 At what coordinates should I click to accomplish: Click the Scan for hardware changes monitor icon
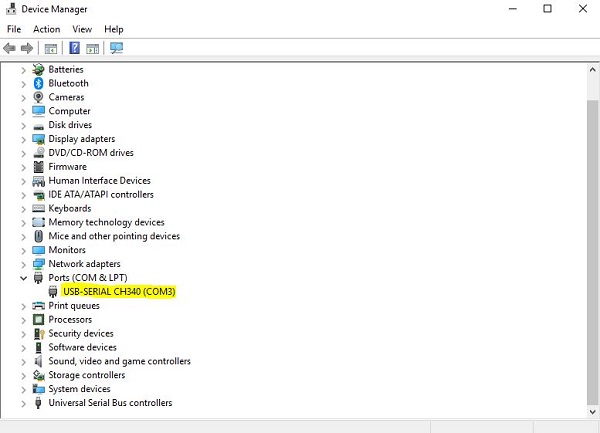click(x=117, y=48)
